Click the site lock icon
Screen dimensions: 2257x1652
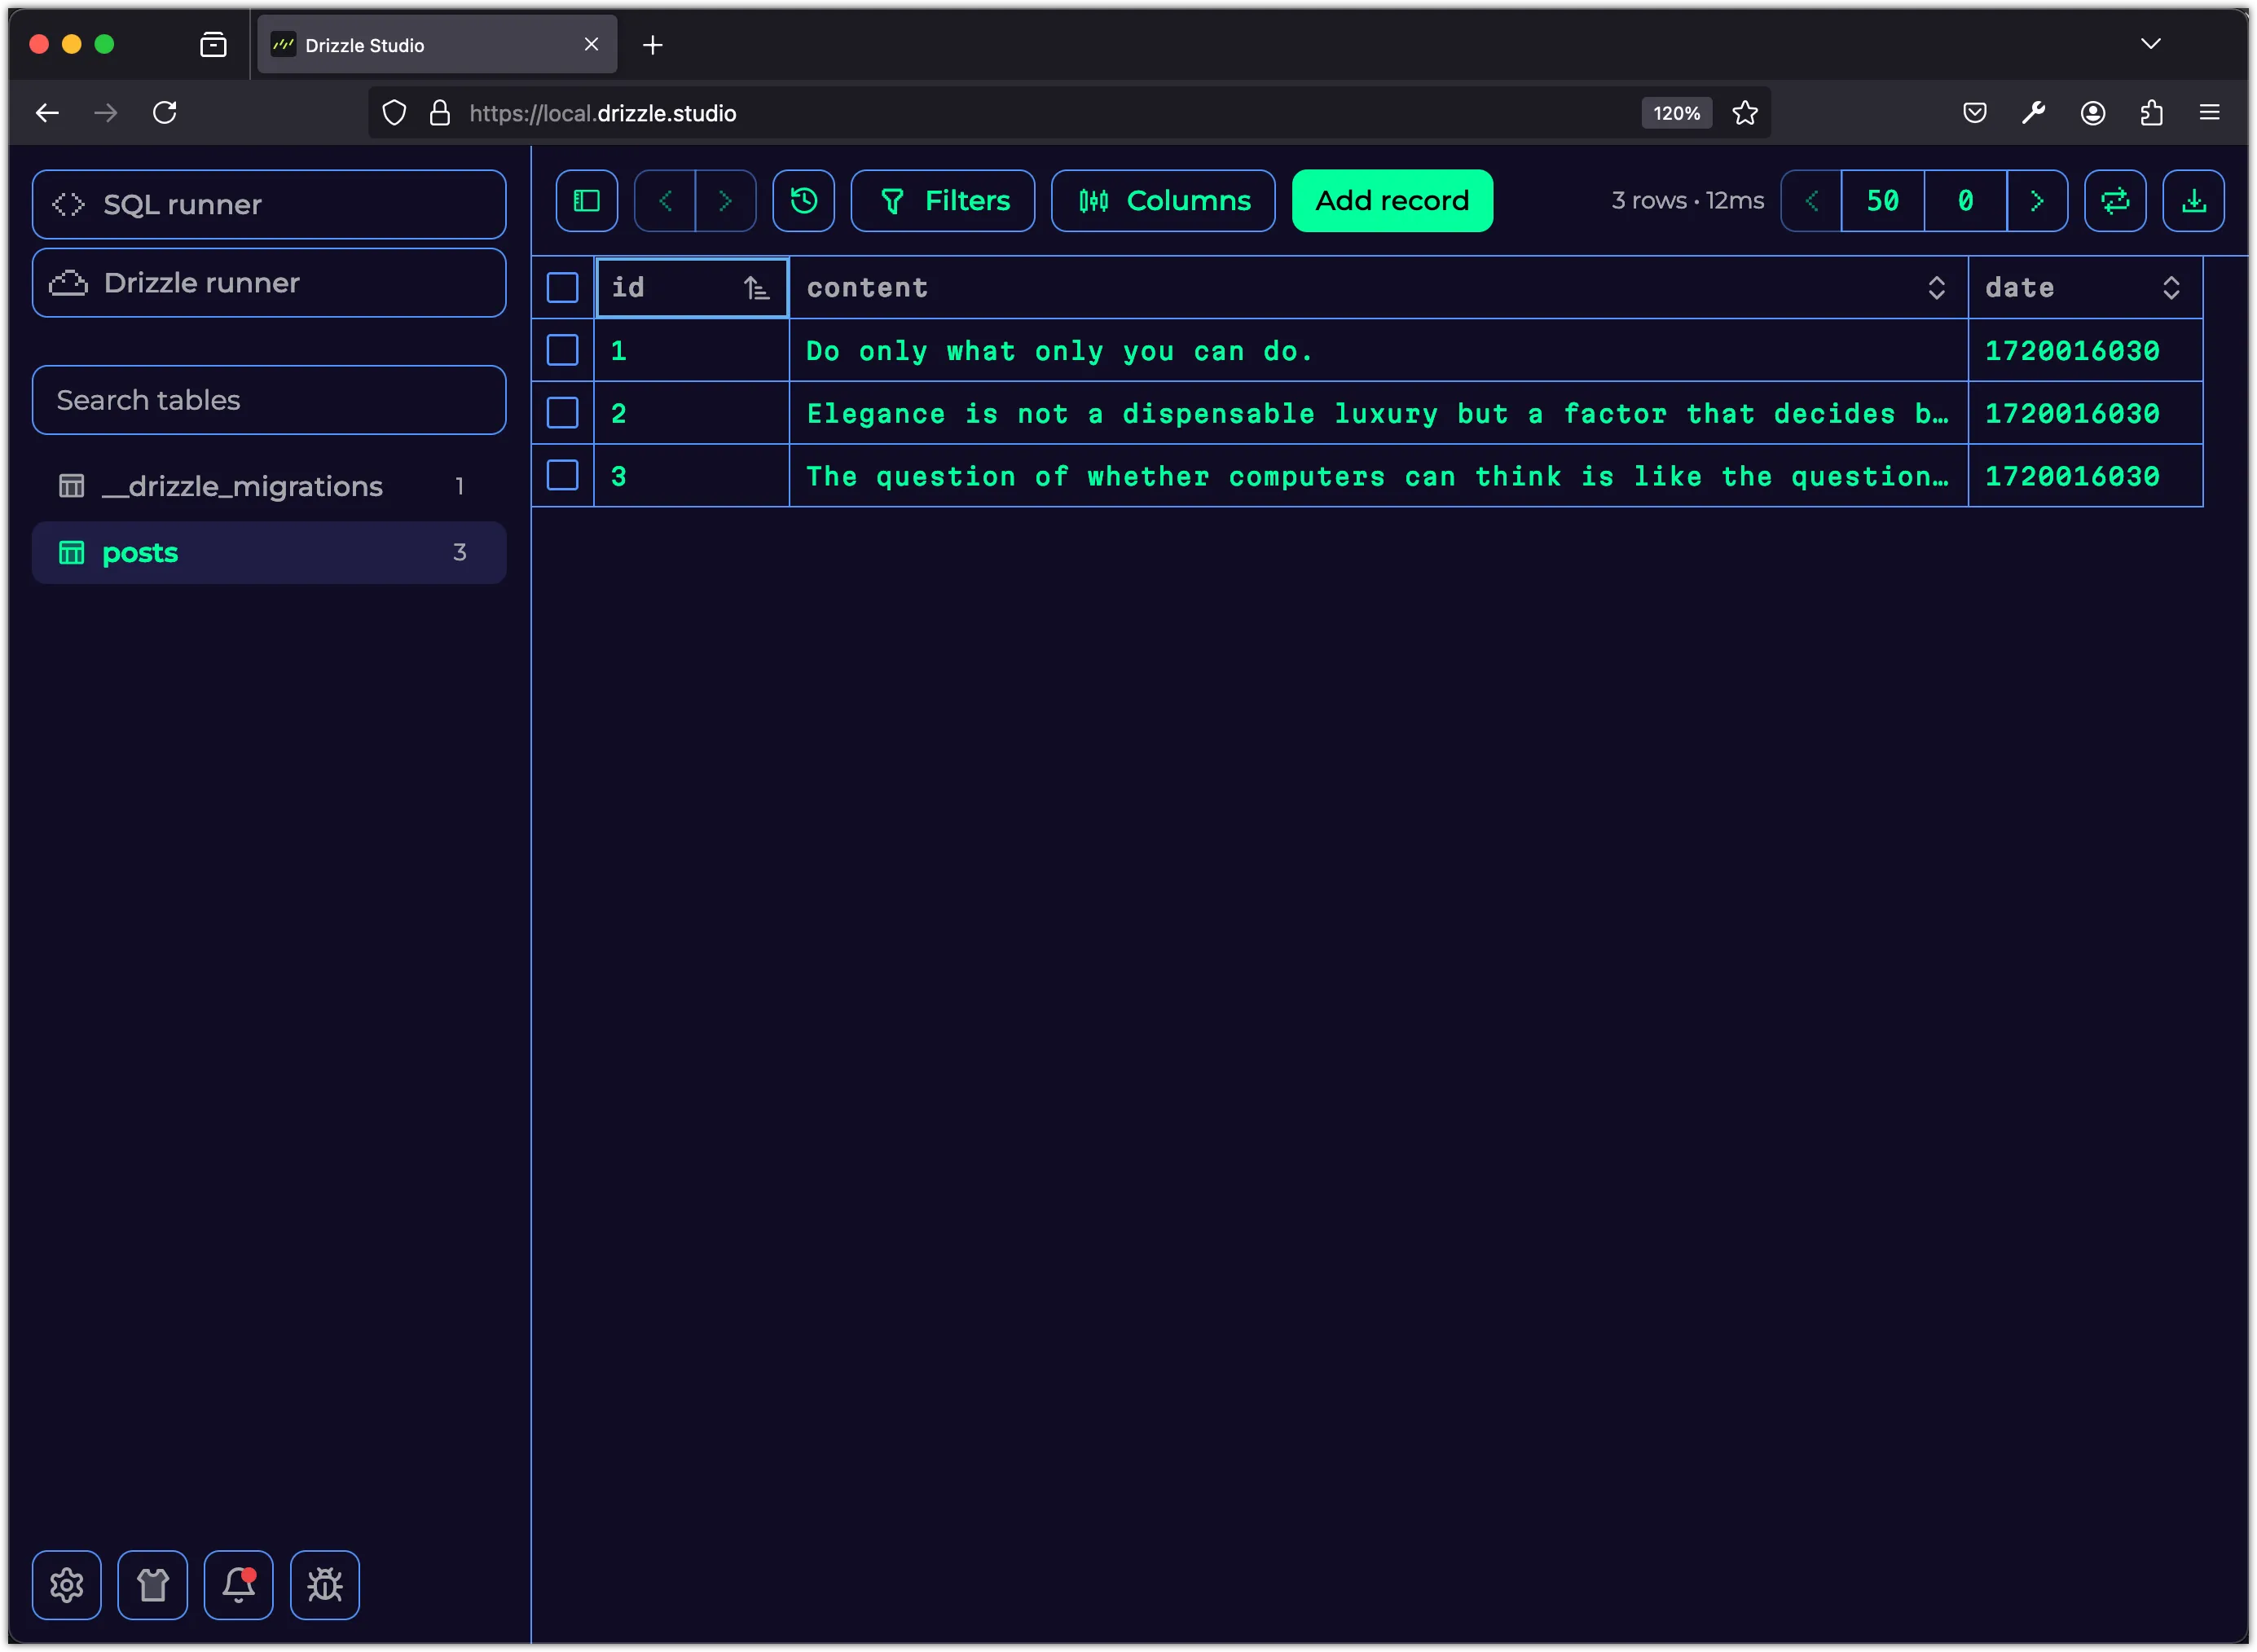point(439,113)
